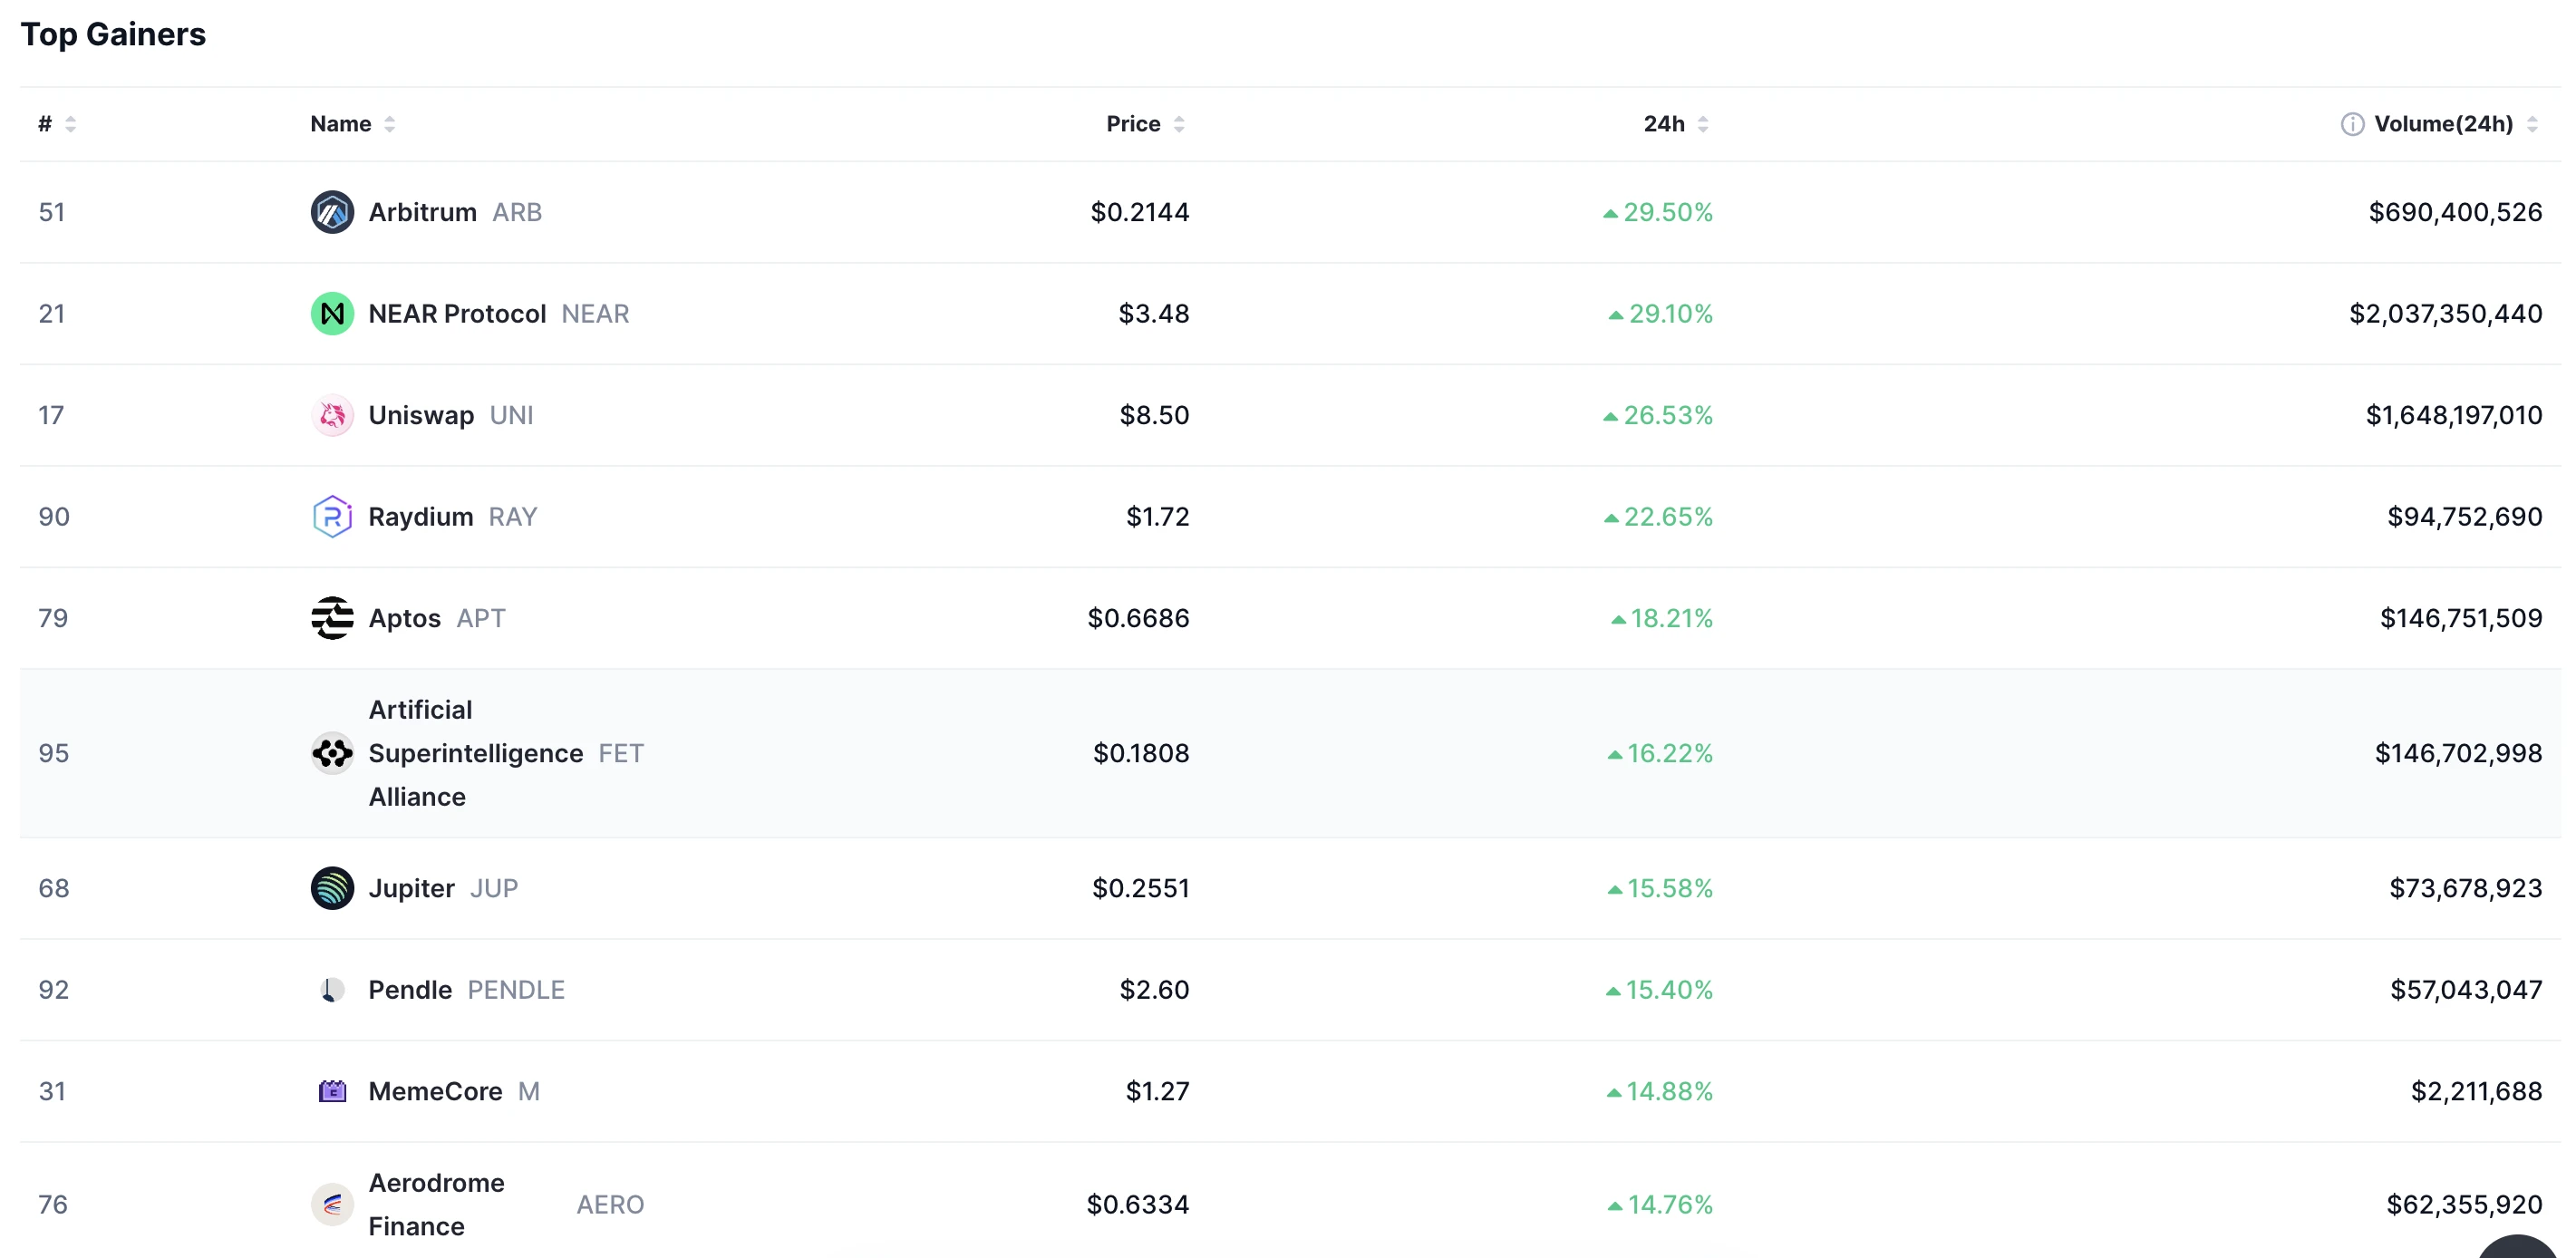
Task: Click the Aerodrome Finance logo icon
Action: (x=332, y=1204)
